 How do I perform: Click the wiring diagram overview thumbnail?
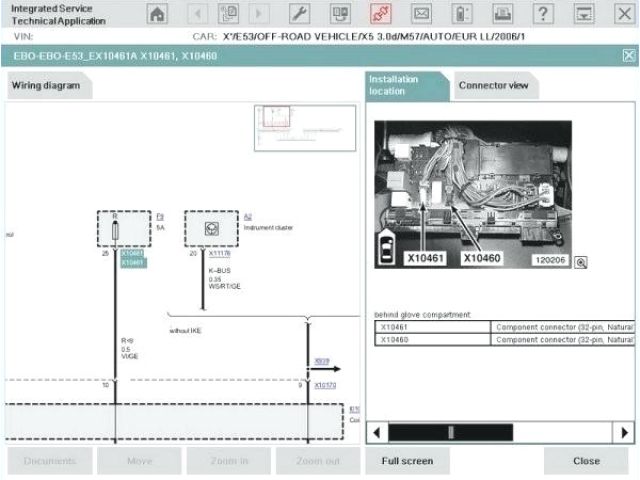(x=305, y=128)
